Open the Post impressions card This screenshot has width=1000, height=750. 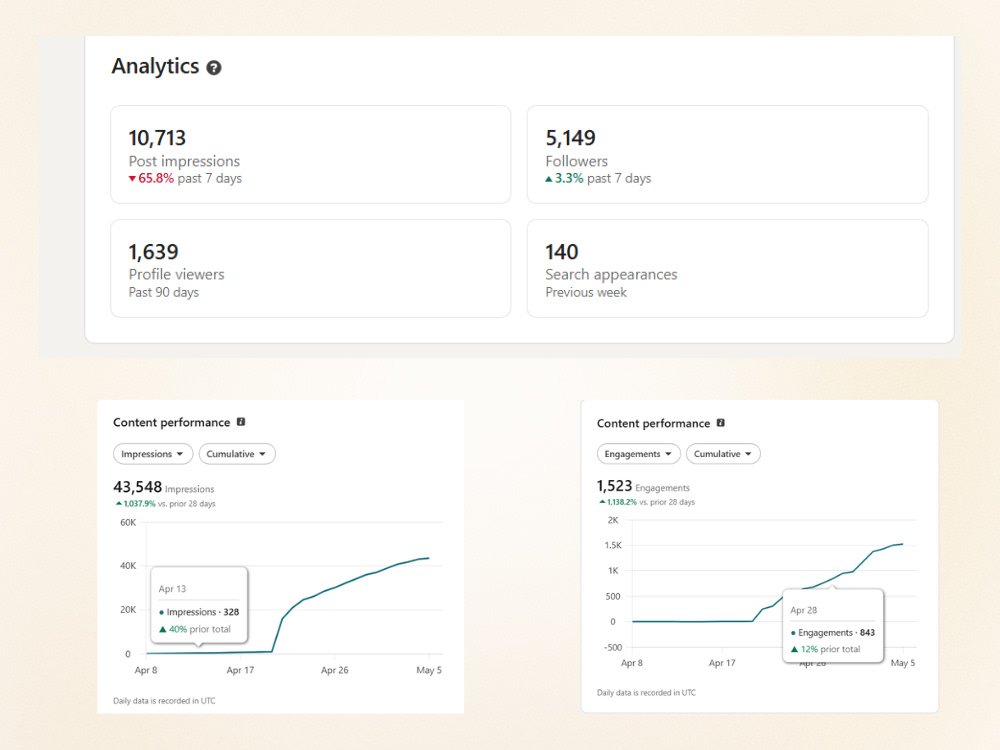click(x=311, y=154)
